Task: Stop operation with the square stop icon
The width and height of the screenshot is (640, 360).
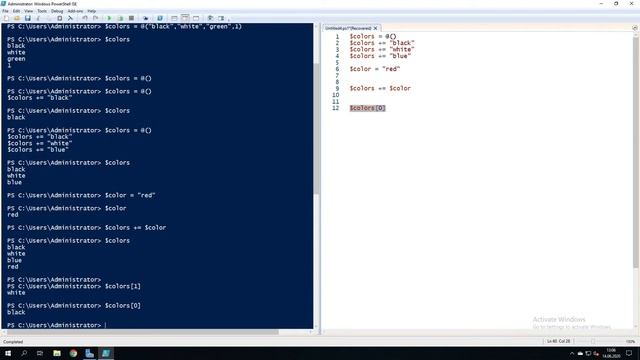Action: click(131, 18)
